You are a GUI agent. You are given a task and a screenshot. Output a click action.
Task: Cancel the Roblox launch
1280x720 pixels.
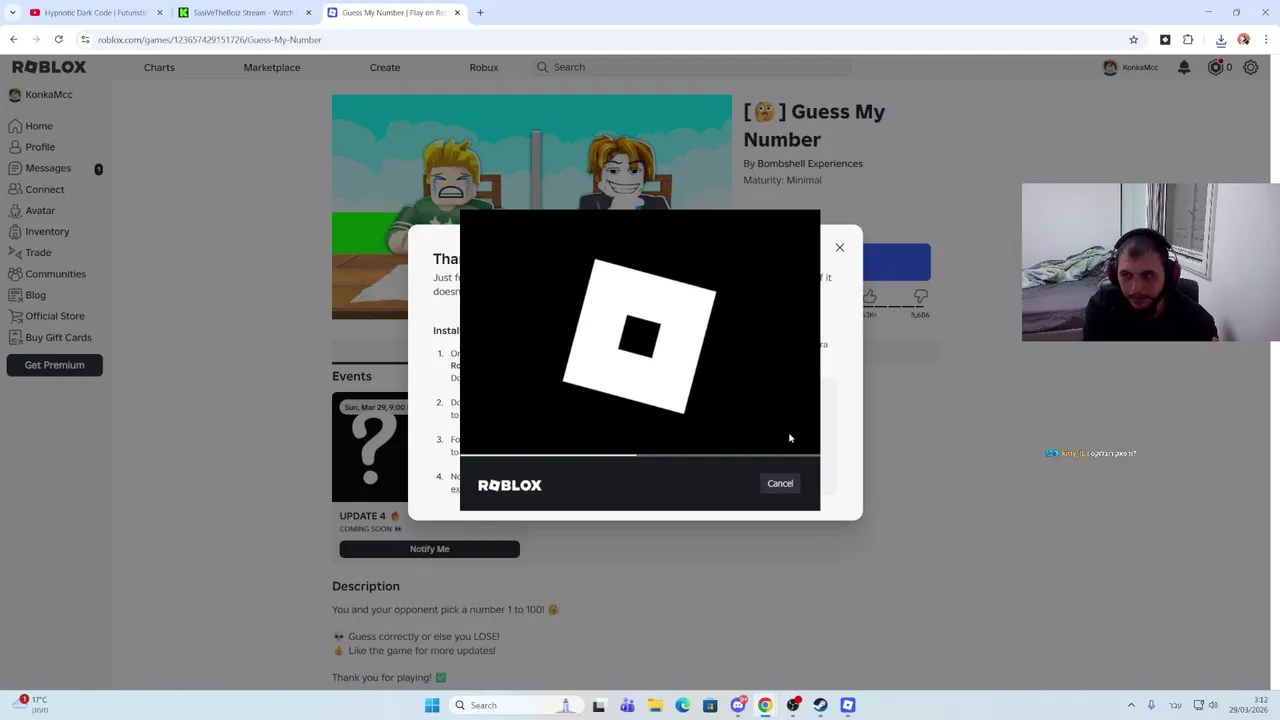pyautogui.click(x=780, y=484)
